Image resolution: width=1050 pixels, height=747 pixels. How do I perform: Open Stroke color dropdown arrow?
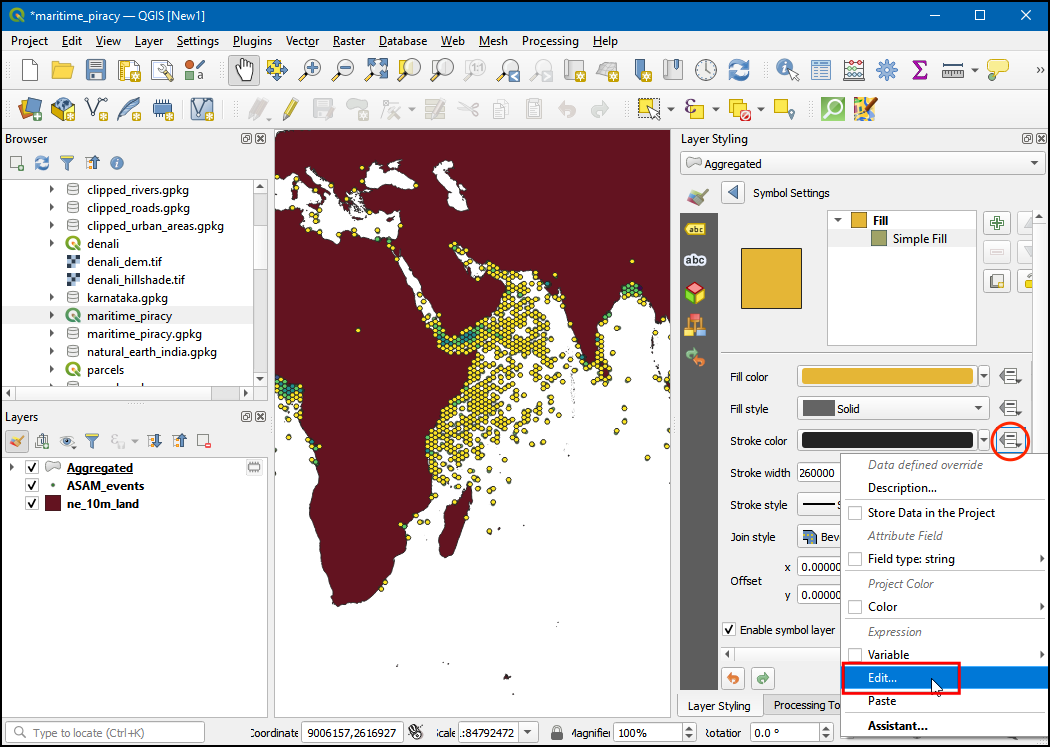tap(984, 440)
